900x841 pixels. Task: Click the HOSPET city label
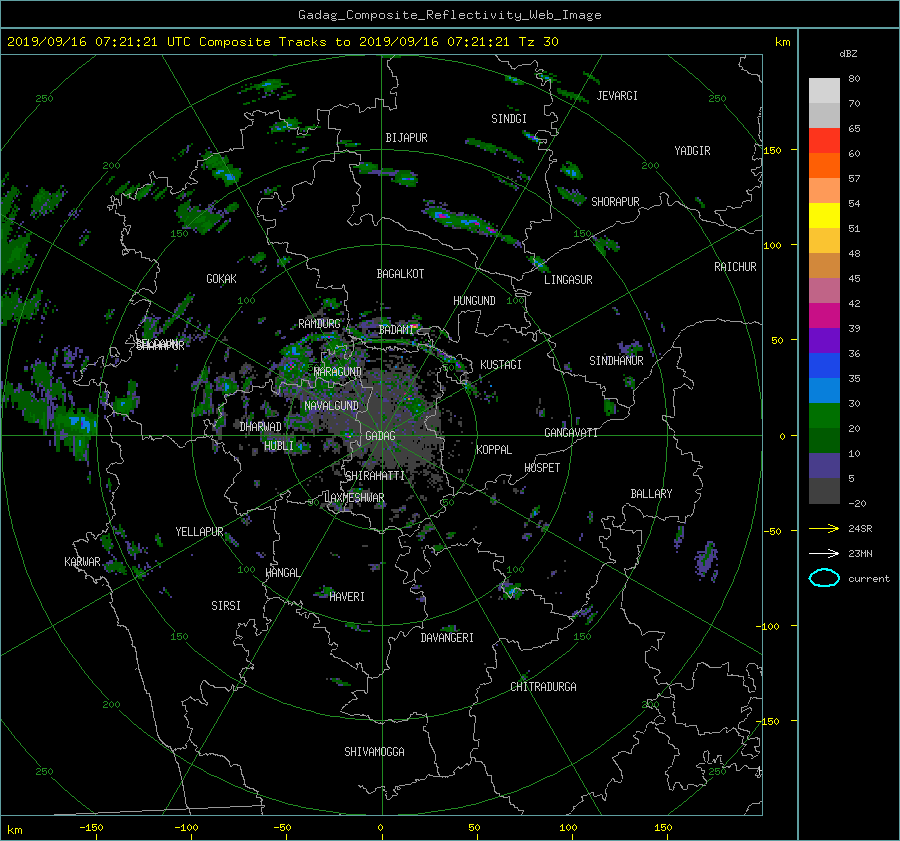coord(542,468)
